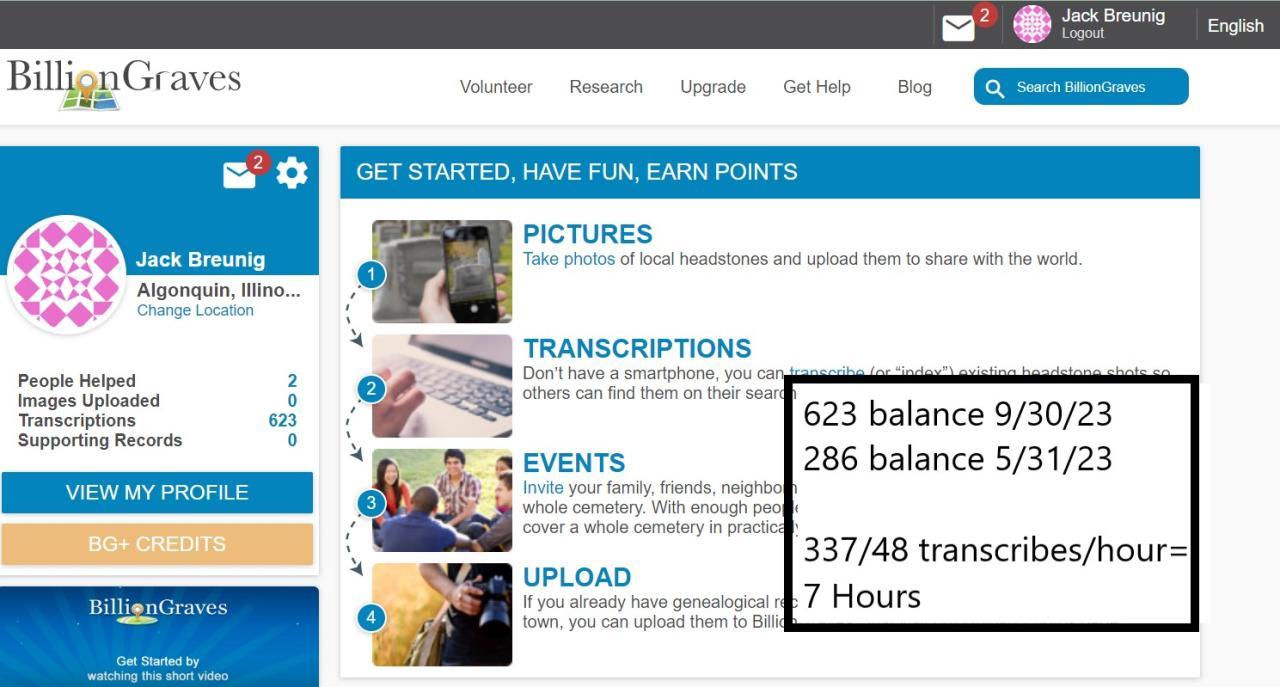Click the UPLOAD heading
Screen dimensions: 1280x687
click(x=577, y=577)
